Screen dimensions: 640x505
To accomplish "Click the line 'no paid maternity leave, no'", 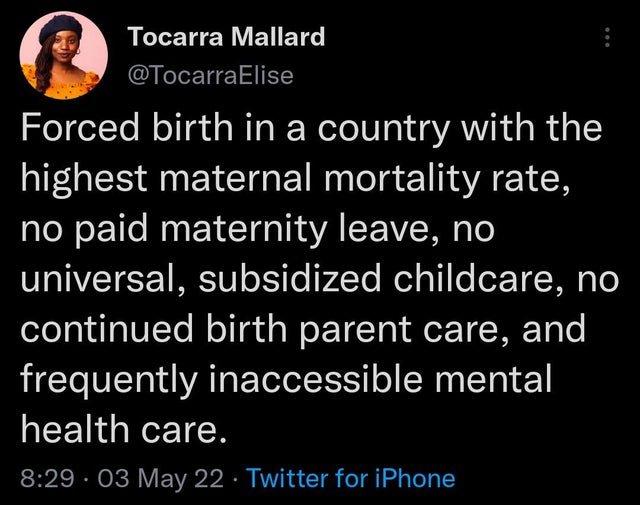I will click(x=258, y=229).
